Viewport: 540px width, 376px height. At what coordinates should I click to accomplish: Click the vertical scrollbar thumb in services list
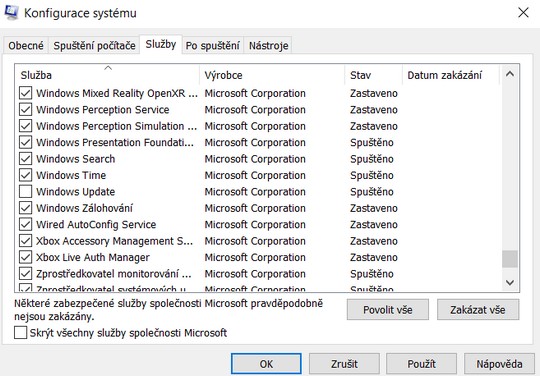[510, 259]
